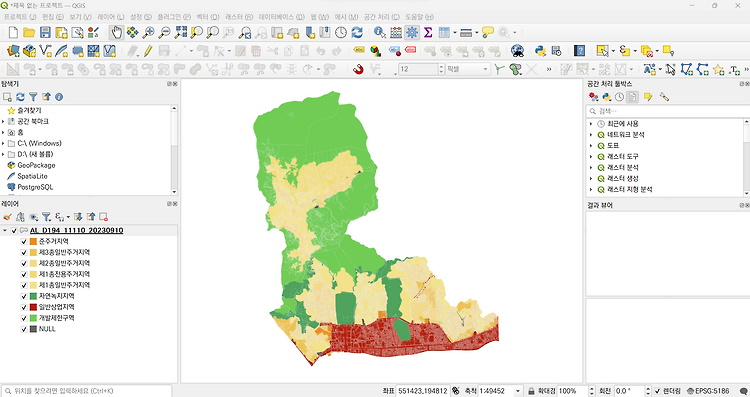Click the EPSG:5186 CRS button

click(708, 391)
